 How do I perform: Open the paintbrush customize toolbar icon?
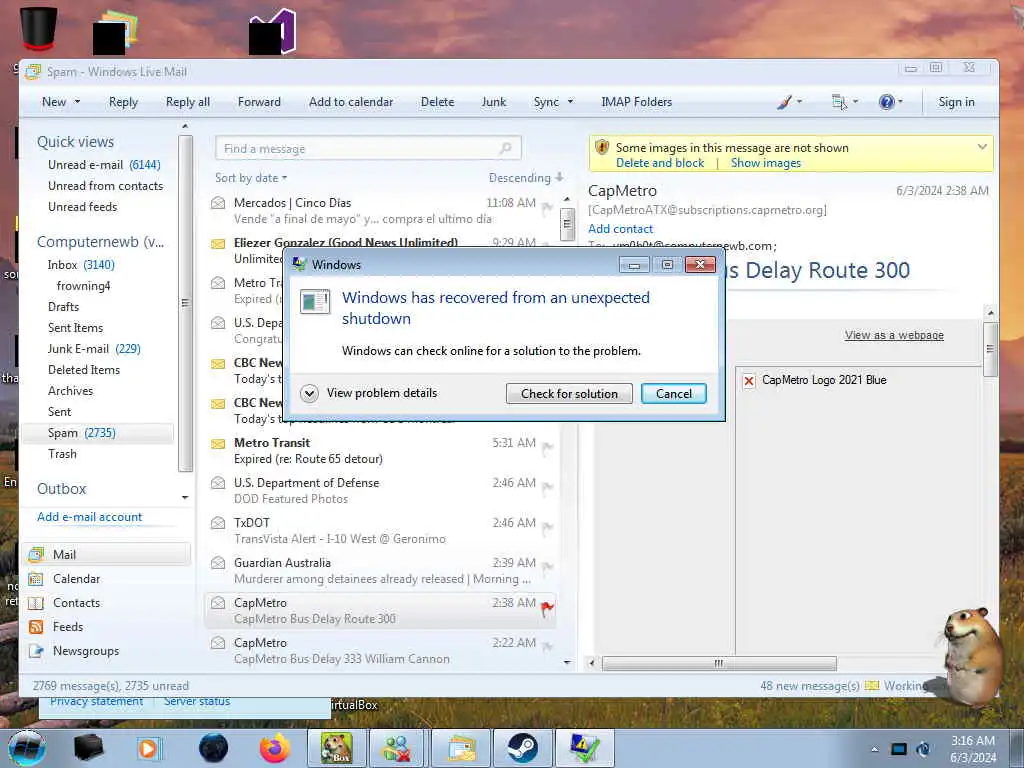tap(784, 102)
